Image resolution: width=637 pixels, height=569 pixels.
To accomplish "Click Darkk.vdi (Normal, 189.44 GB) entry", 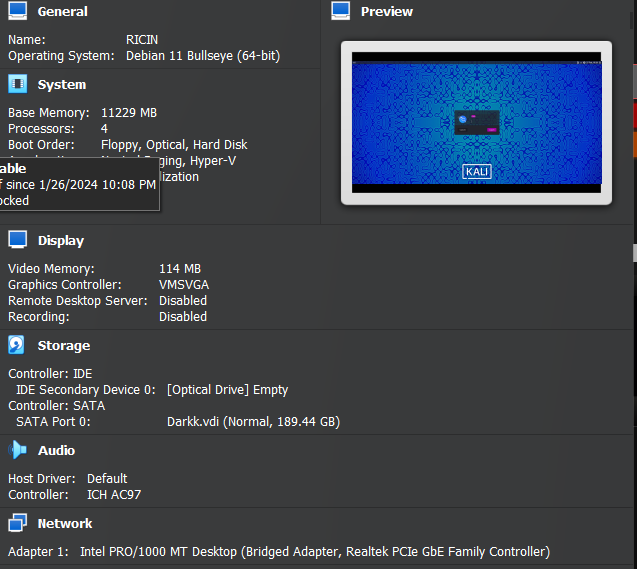I will [254, 422].
